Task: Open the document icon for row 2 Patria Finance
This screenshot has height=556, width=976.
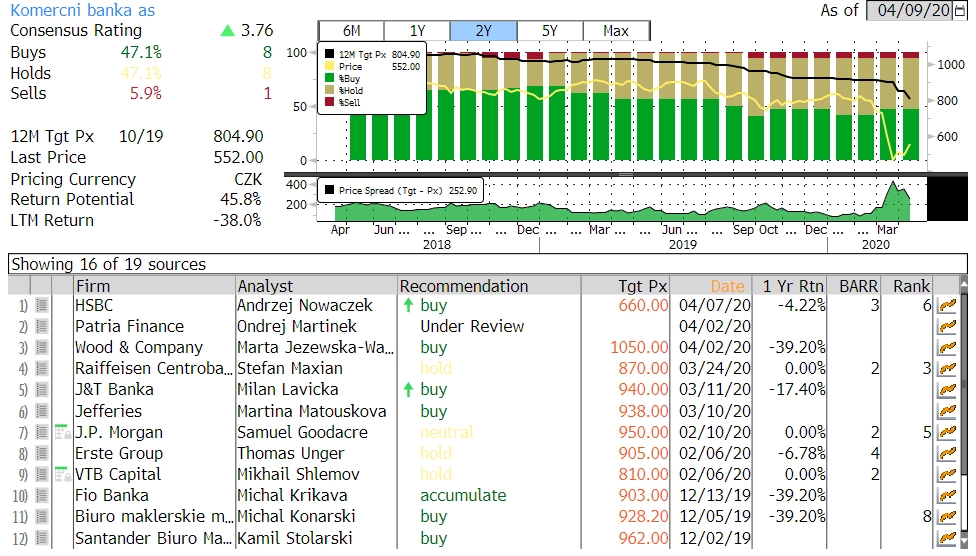Action: tap(42, 326)
